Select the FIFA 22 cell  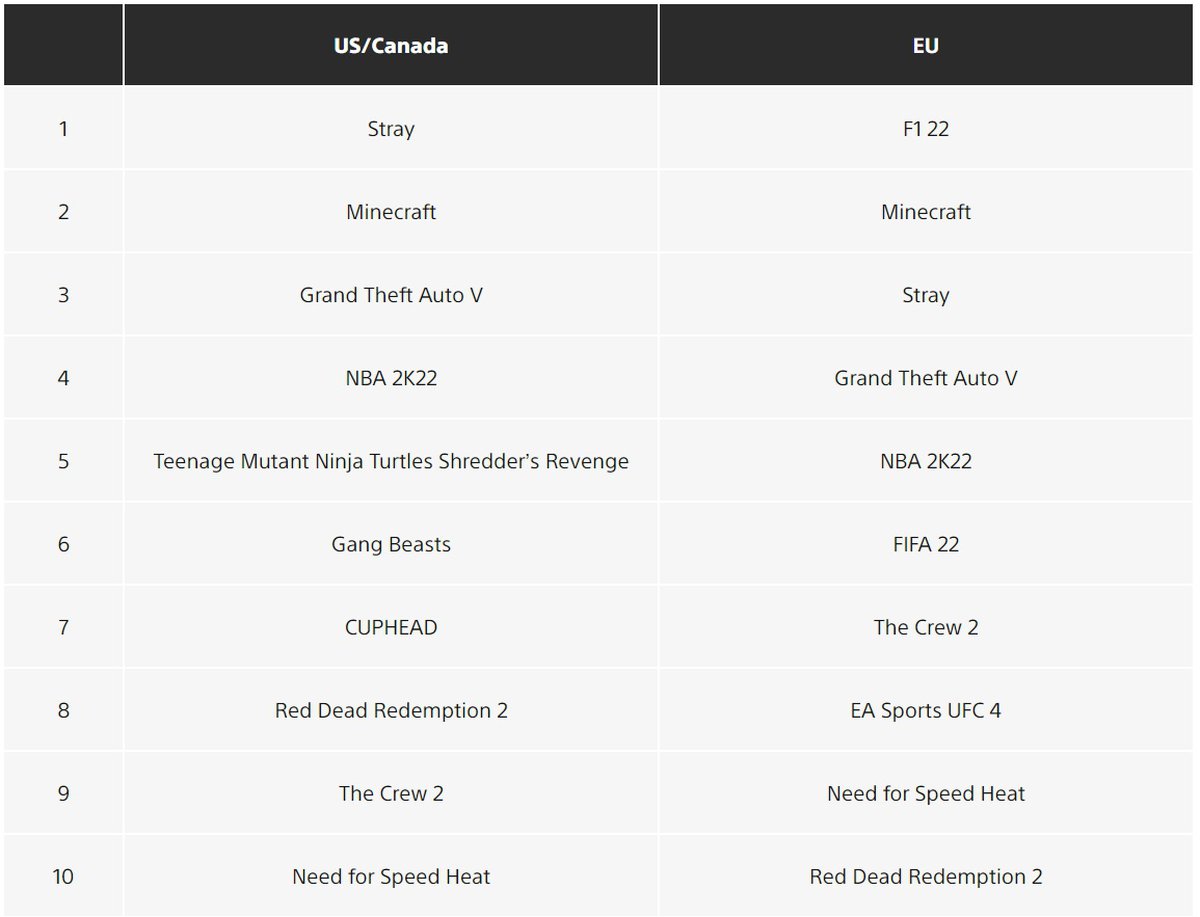(926, 544)
